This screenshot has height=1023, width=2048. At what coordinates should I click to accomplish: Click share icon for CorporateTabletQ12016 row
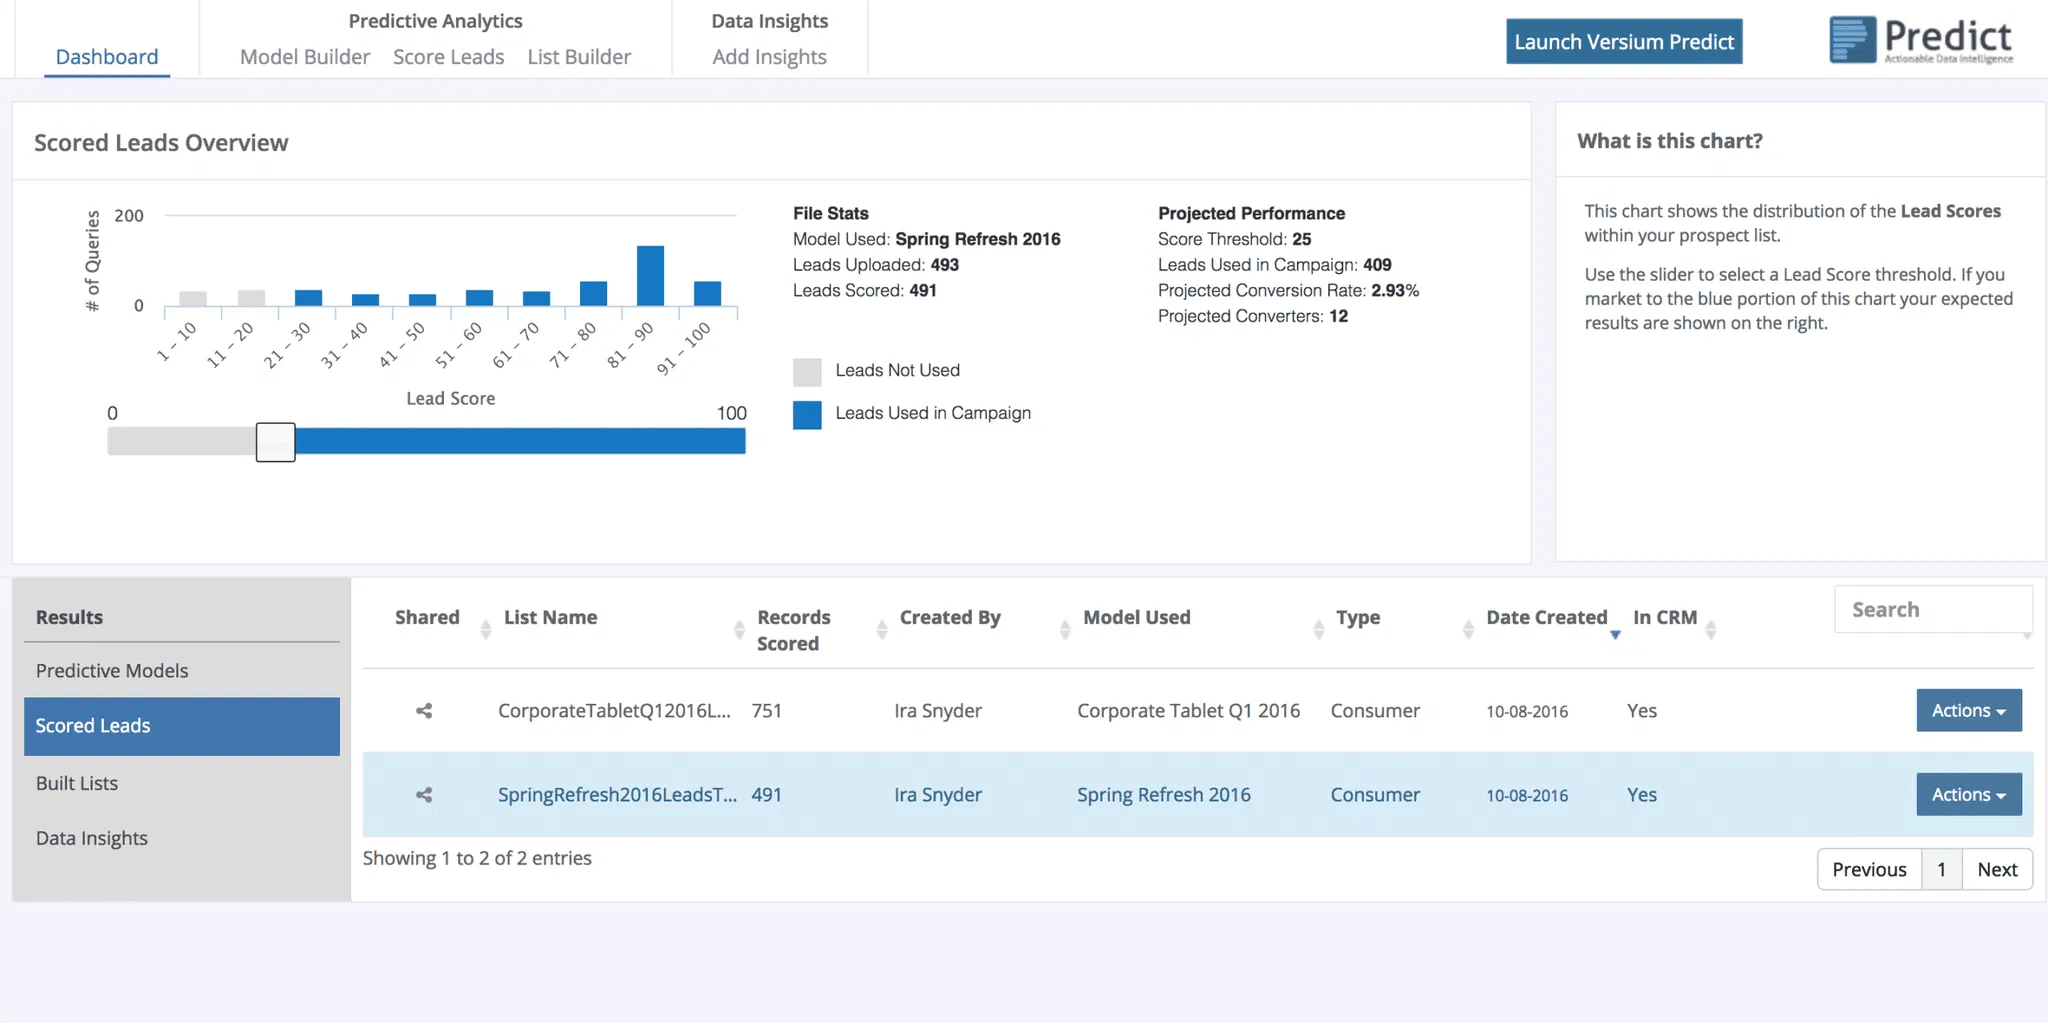pos(424,711)
